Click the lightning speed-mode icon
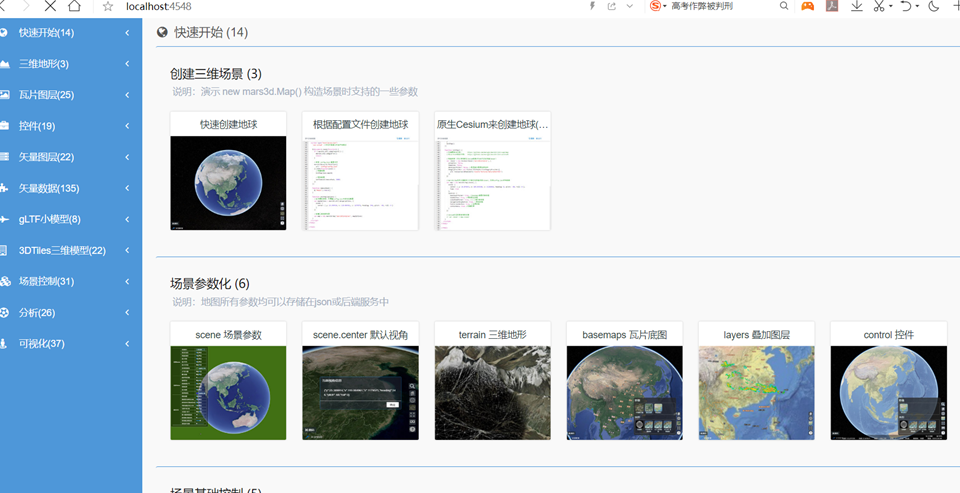The image size is (960, 493). click(x=592, y=6)
